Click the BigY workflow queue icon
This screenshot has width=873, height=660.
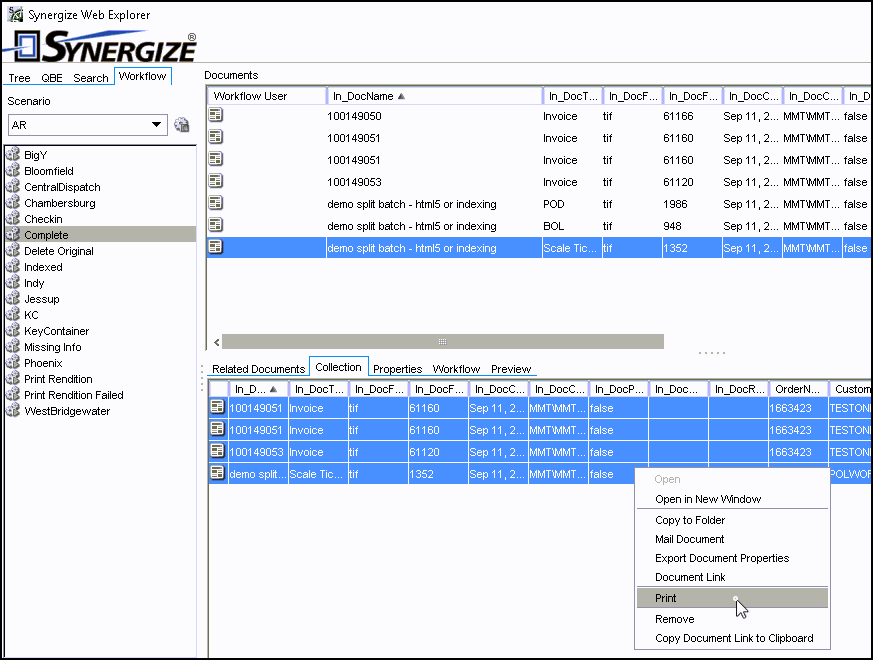[x=13, y=154]
